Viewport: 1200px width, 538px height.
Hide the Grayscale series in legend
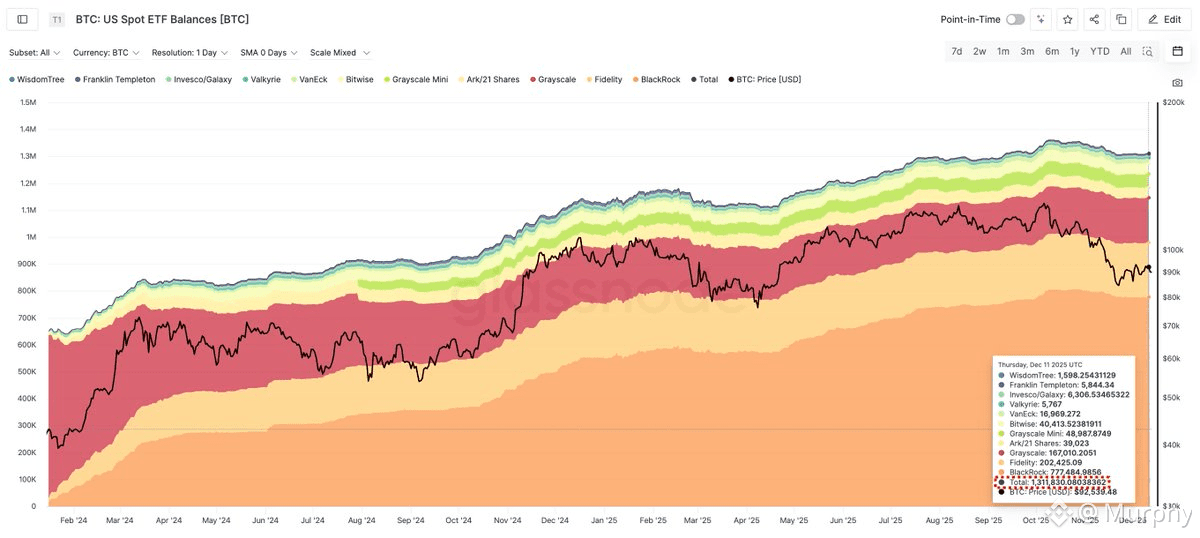[553, 79]
